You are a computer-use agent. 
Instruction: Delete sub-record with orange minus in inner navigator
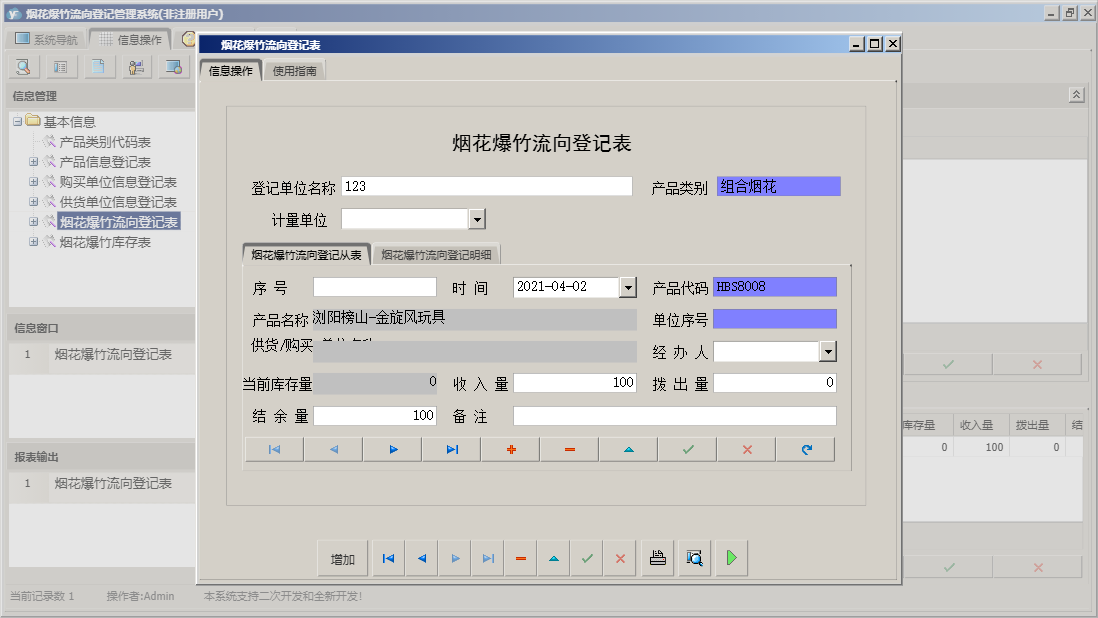[x=570, y=449]
